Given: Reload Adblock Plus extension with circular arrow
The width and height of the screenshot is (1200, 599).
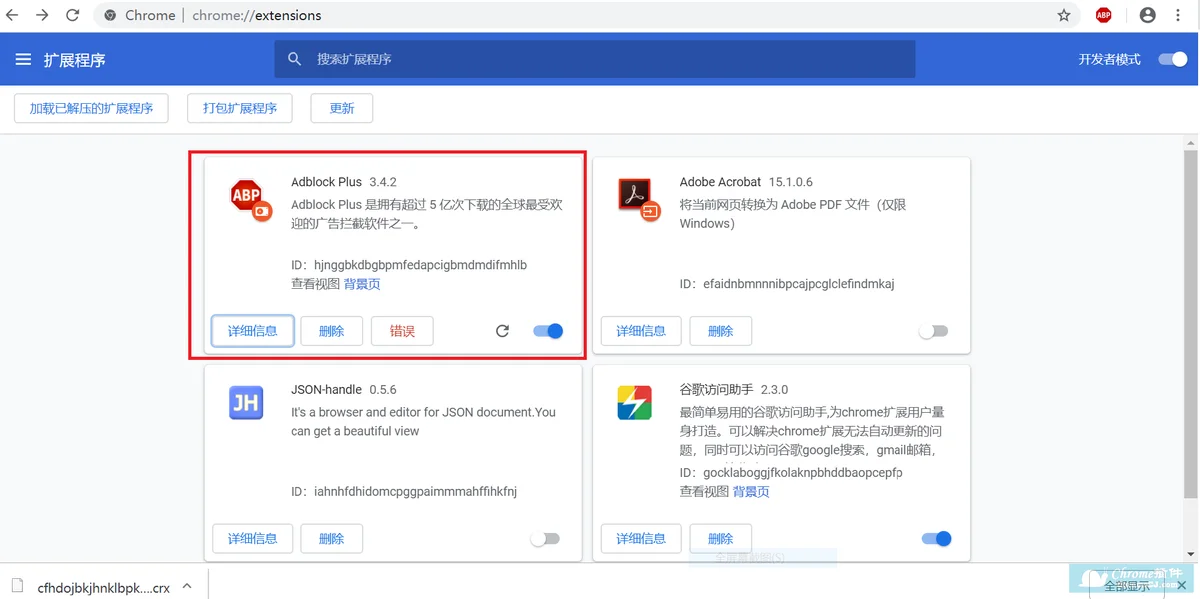Looking at the screenshot, I should tap(503, 331).
